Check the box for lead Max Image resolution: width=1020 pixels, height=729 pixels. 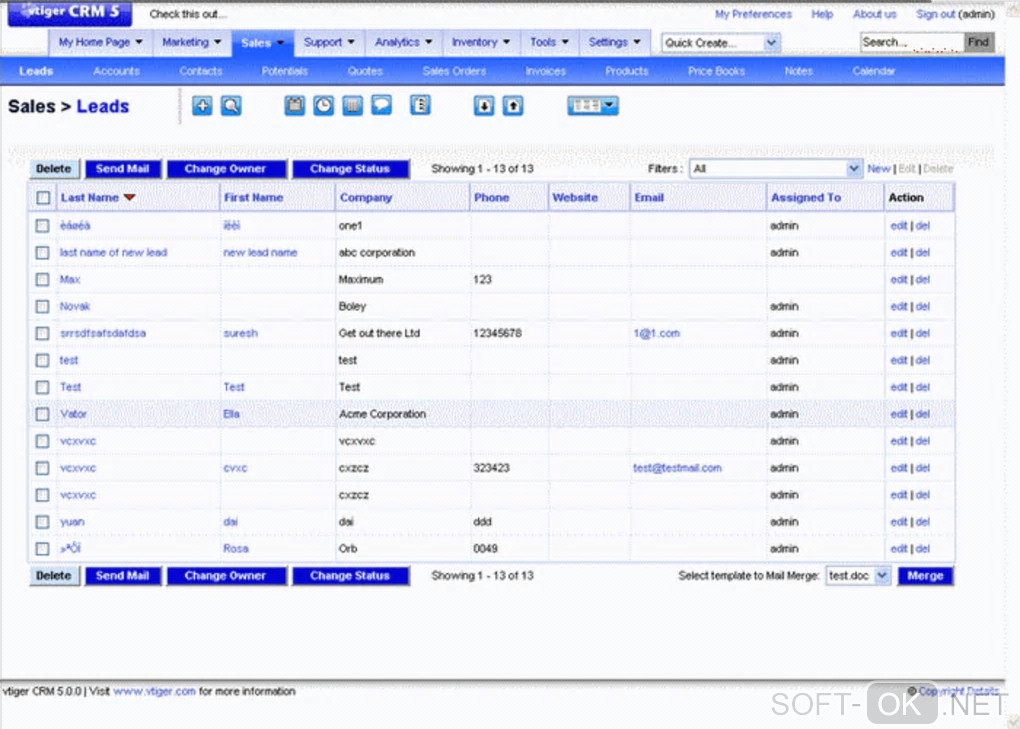coord(42,280)
